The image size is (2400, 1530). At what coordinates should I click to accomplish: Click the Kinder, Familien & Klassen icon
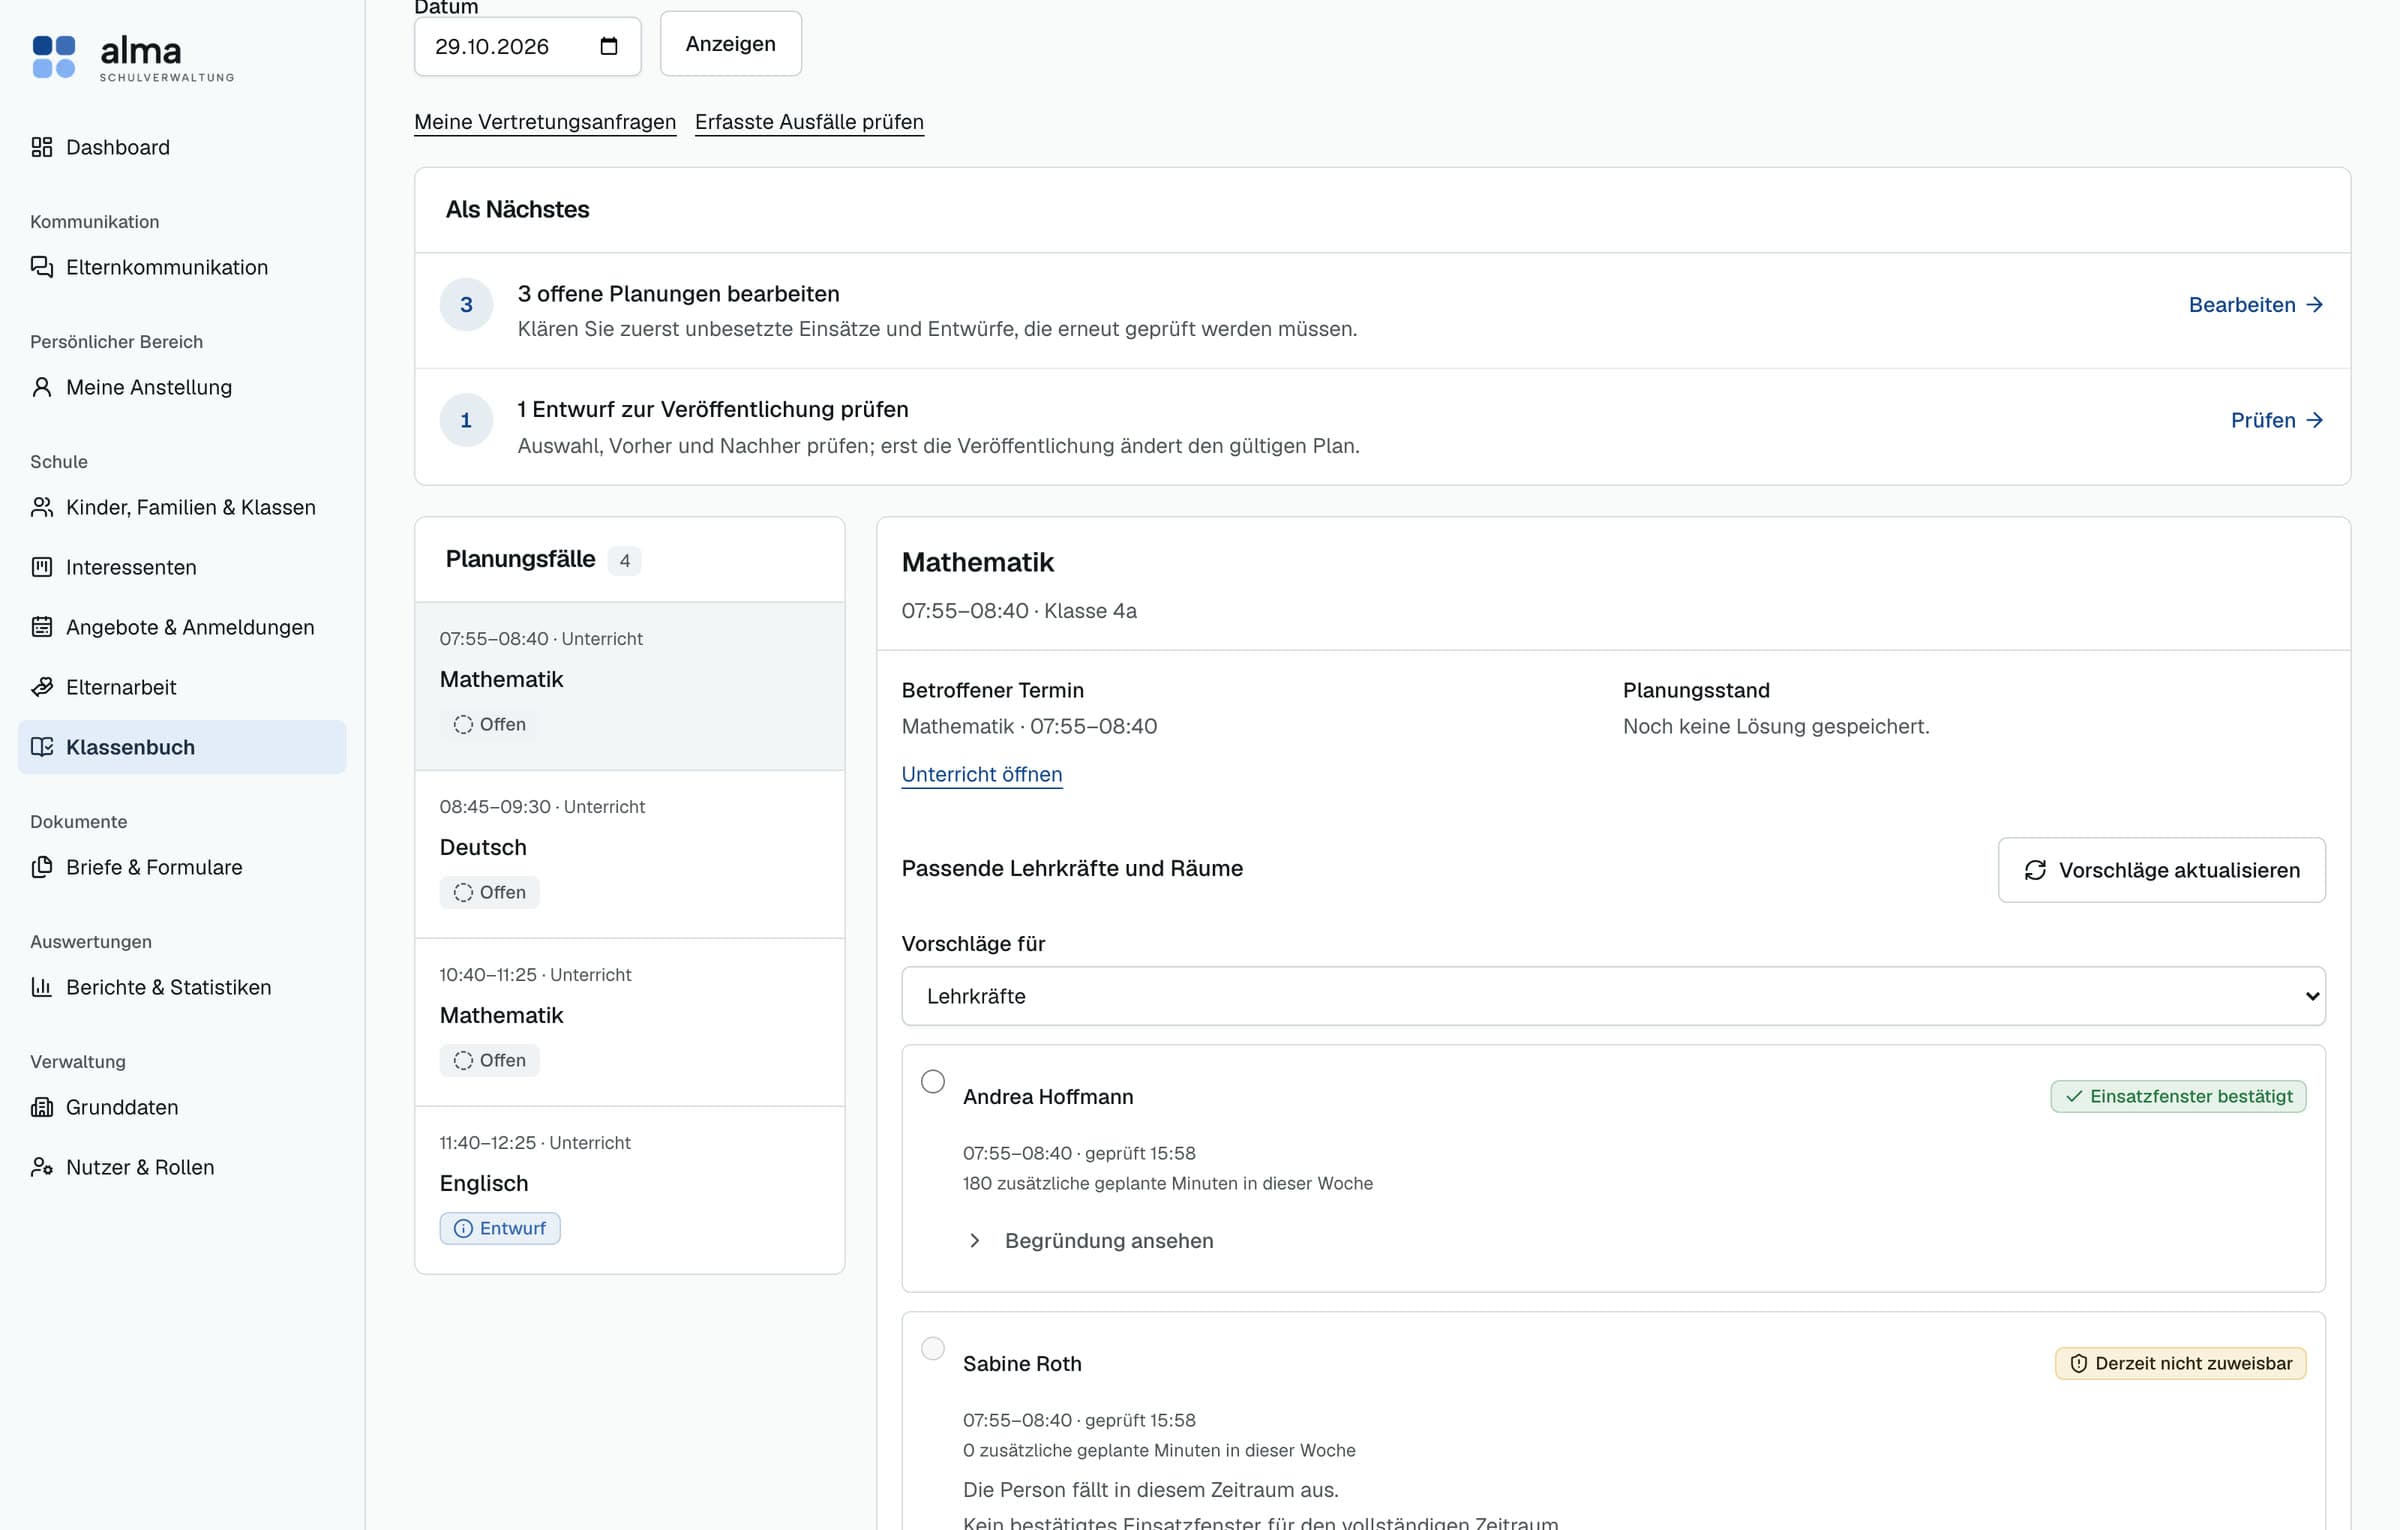click(x=42, y=507)
